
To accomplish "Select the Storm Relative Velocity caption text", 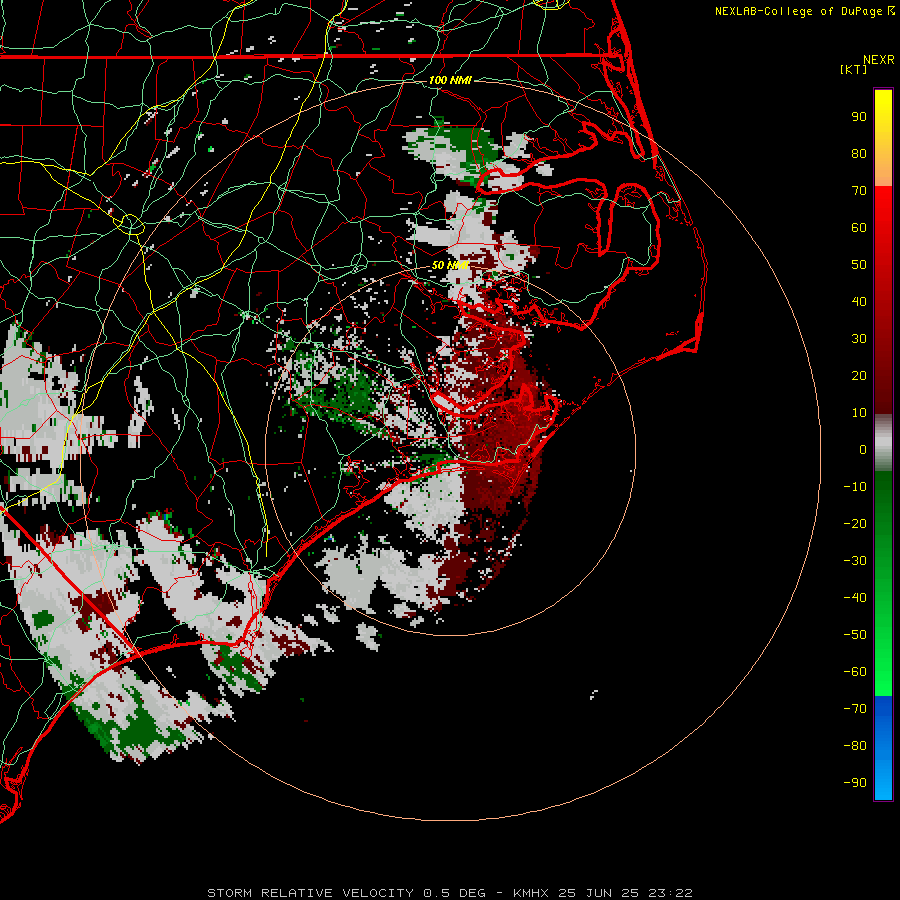I will [450, 893].
